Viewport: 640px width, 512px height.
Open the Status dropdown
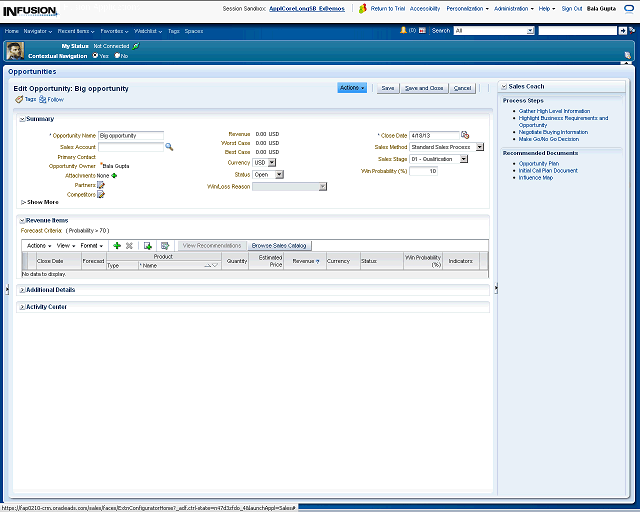pyautogui.click(x=272, y=174)
